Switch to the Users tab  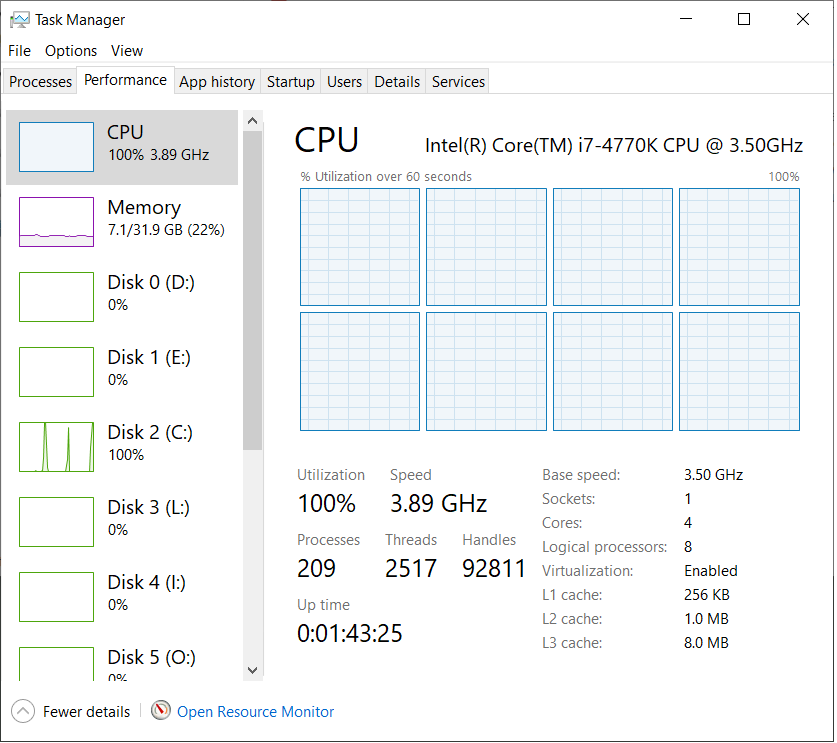[345, 82]
